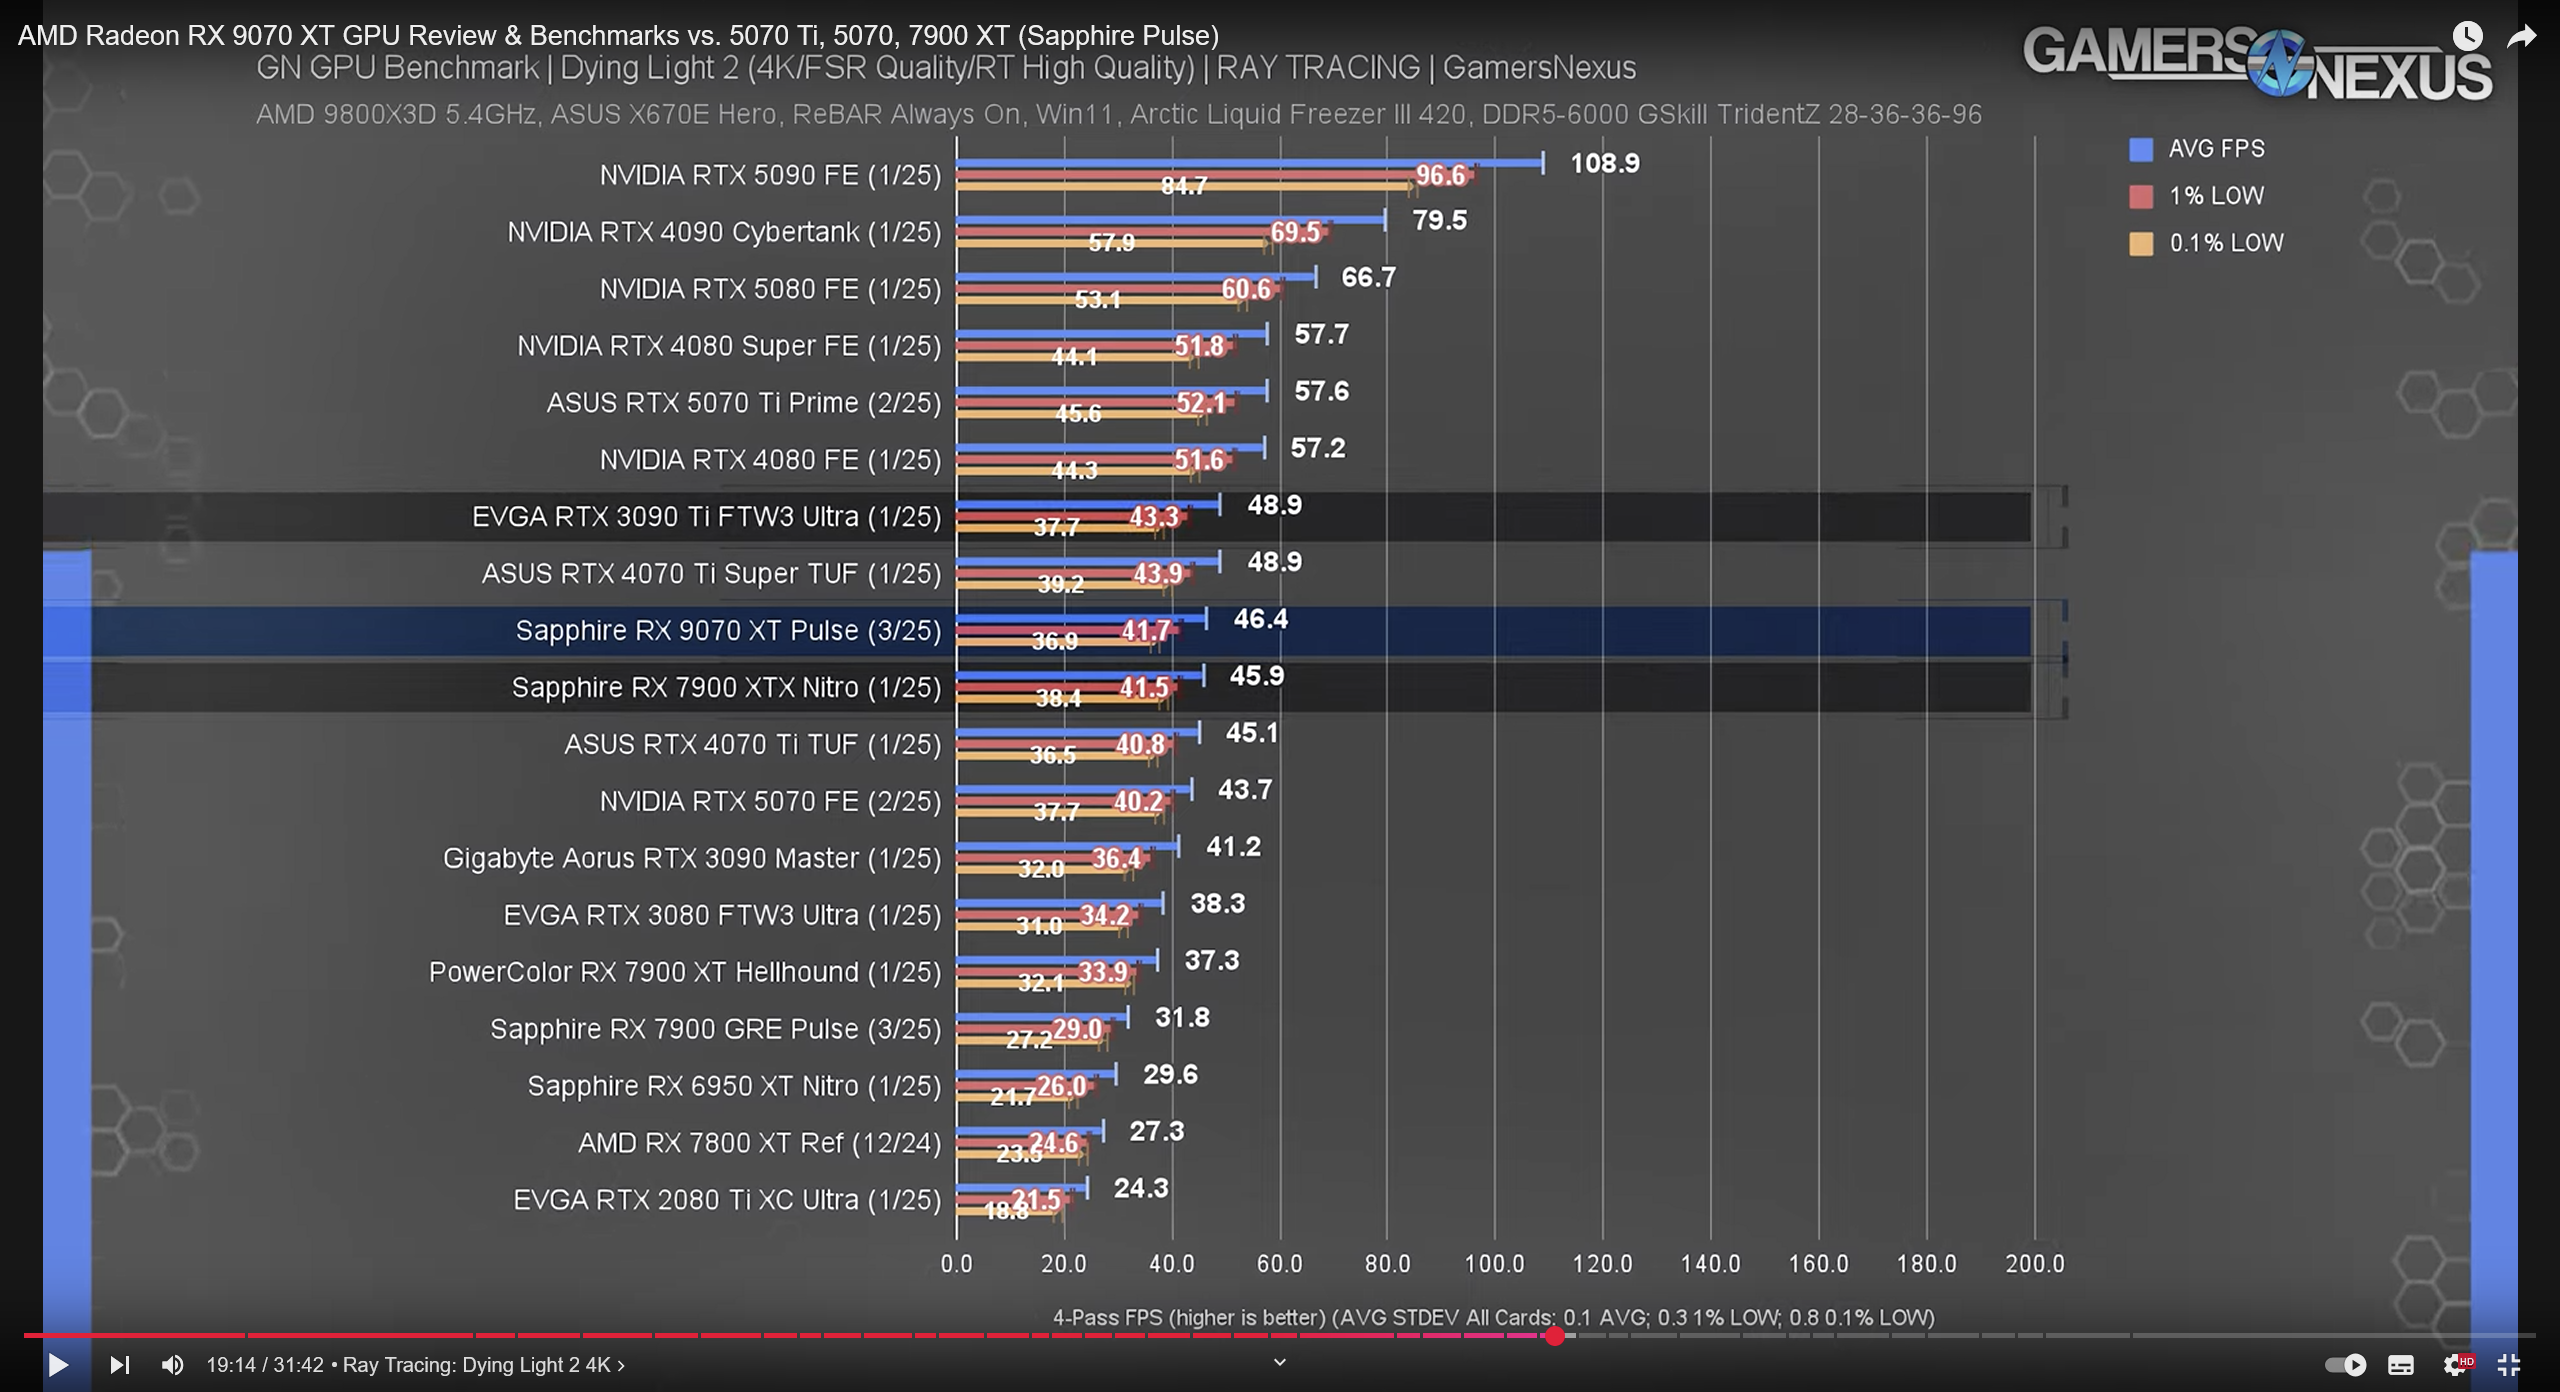2560x1392 pixels.
Task: Click the 100.0 x-axis tick label
Action: 1495,1264
